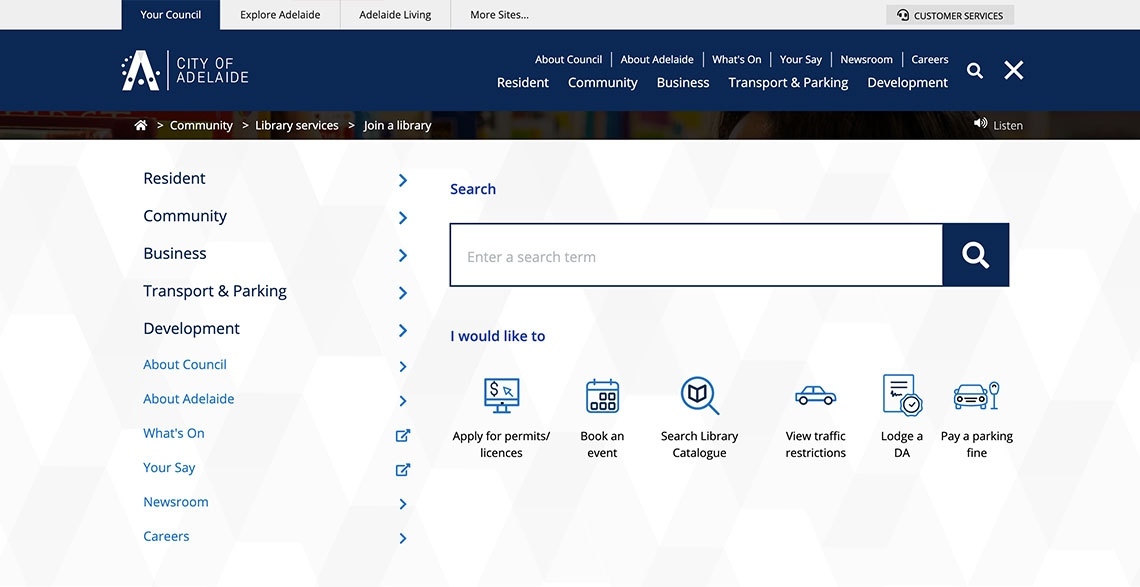Expand the About Council chevron
Viewport: 1140px width, 587px height.
tap(403, 367)
